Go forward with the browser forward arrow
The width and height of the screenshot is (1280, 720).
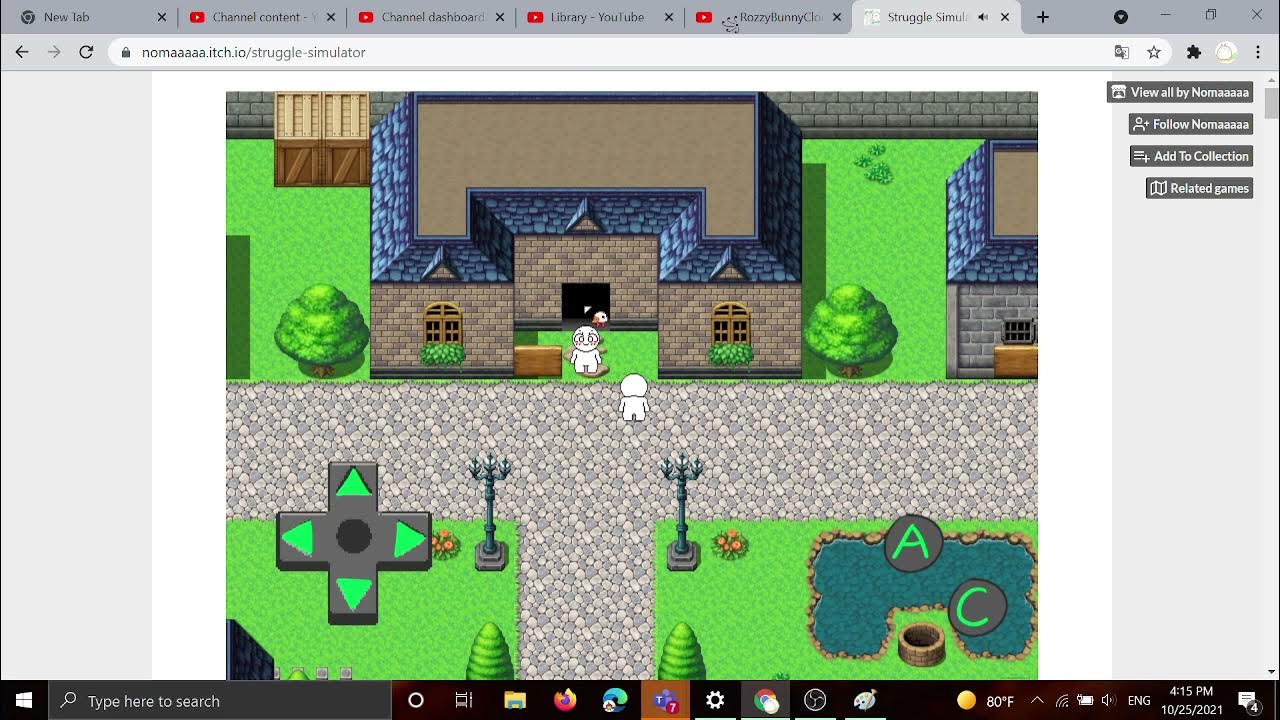tap(54, 52)
